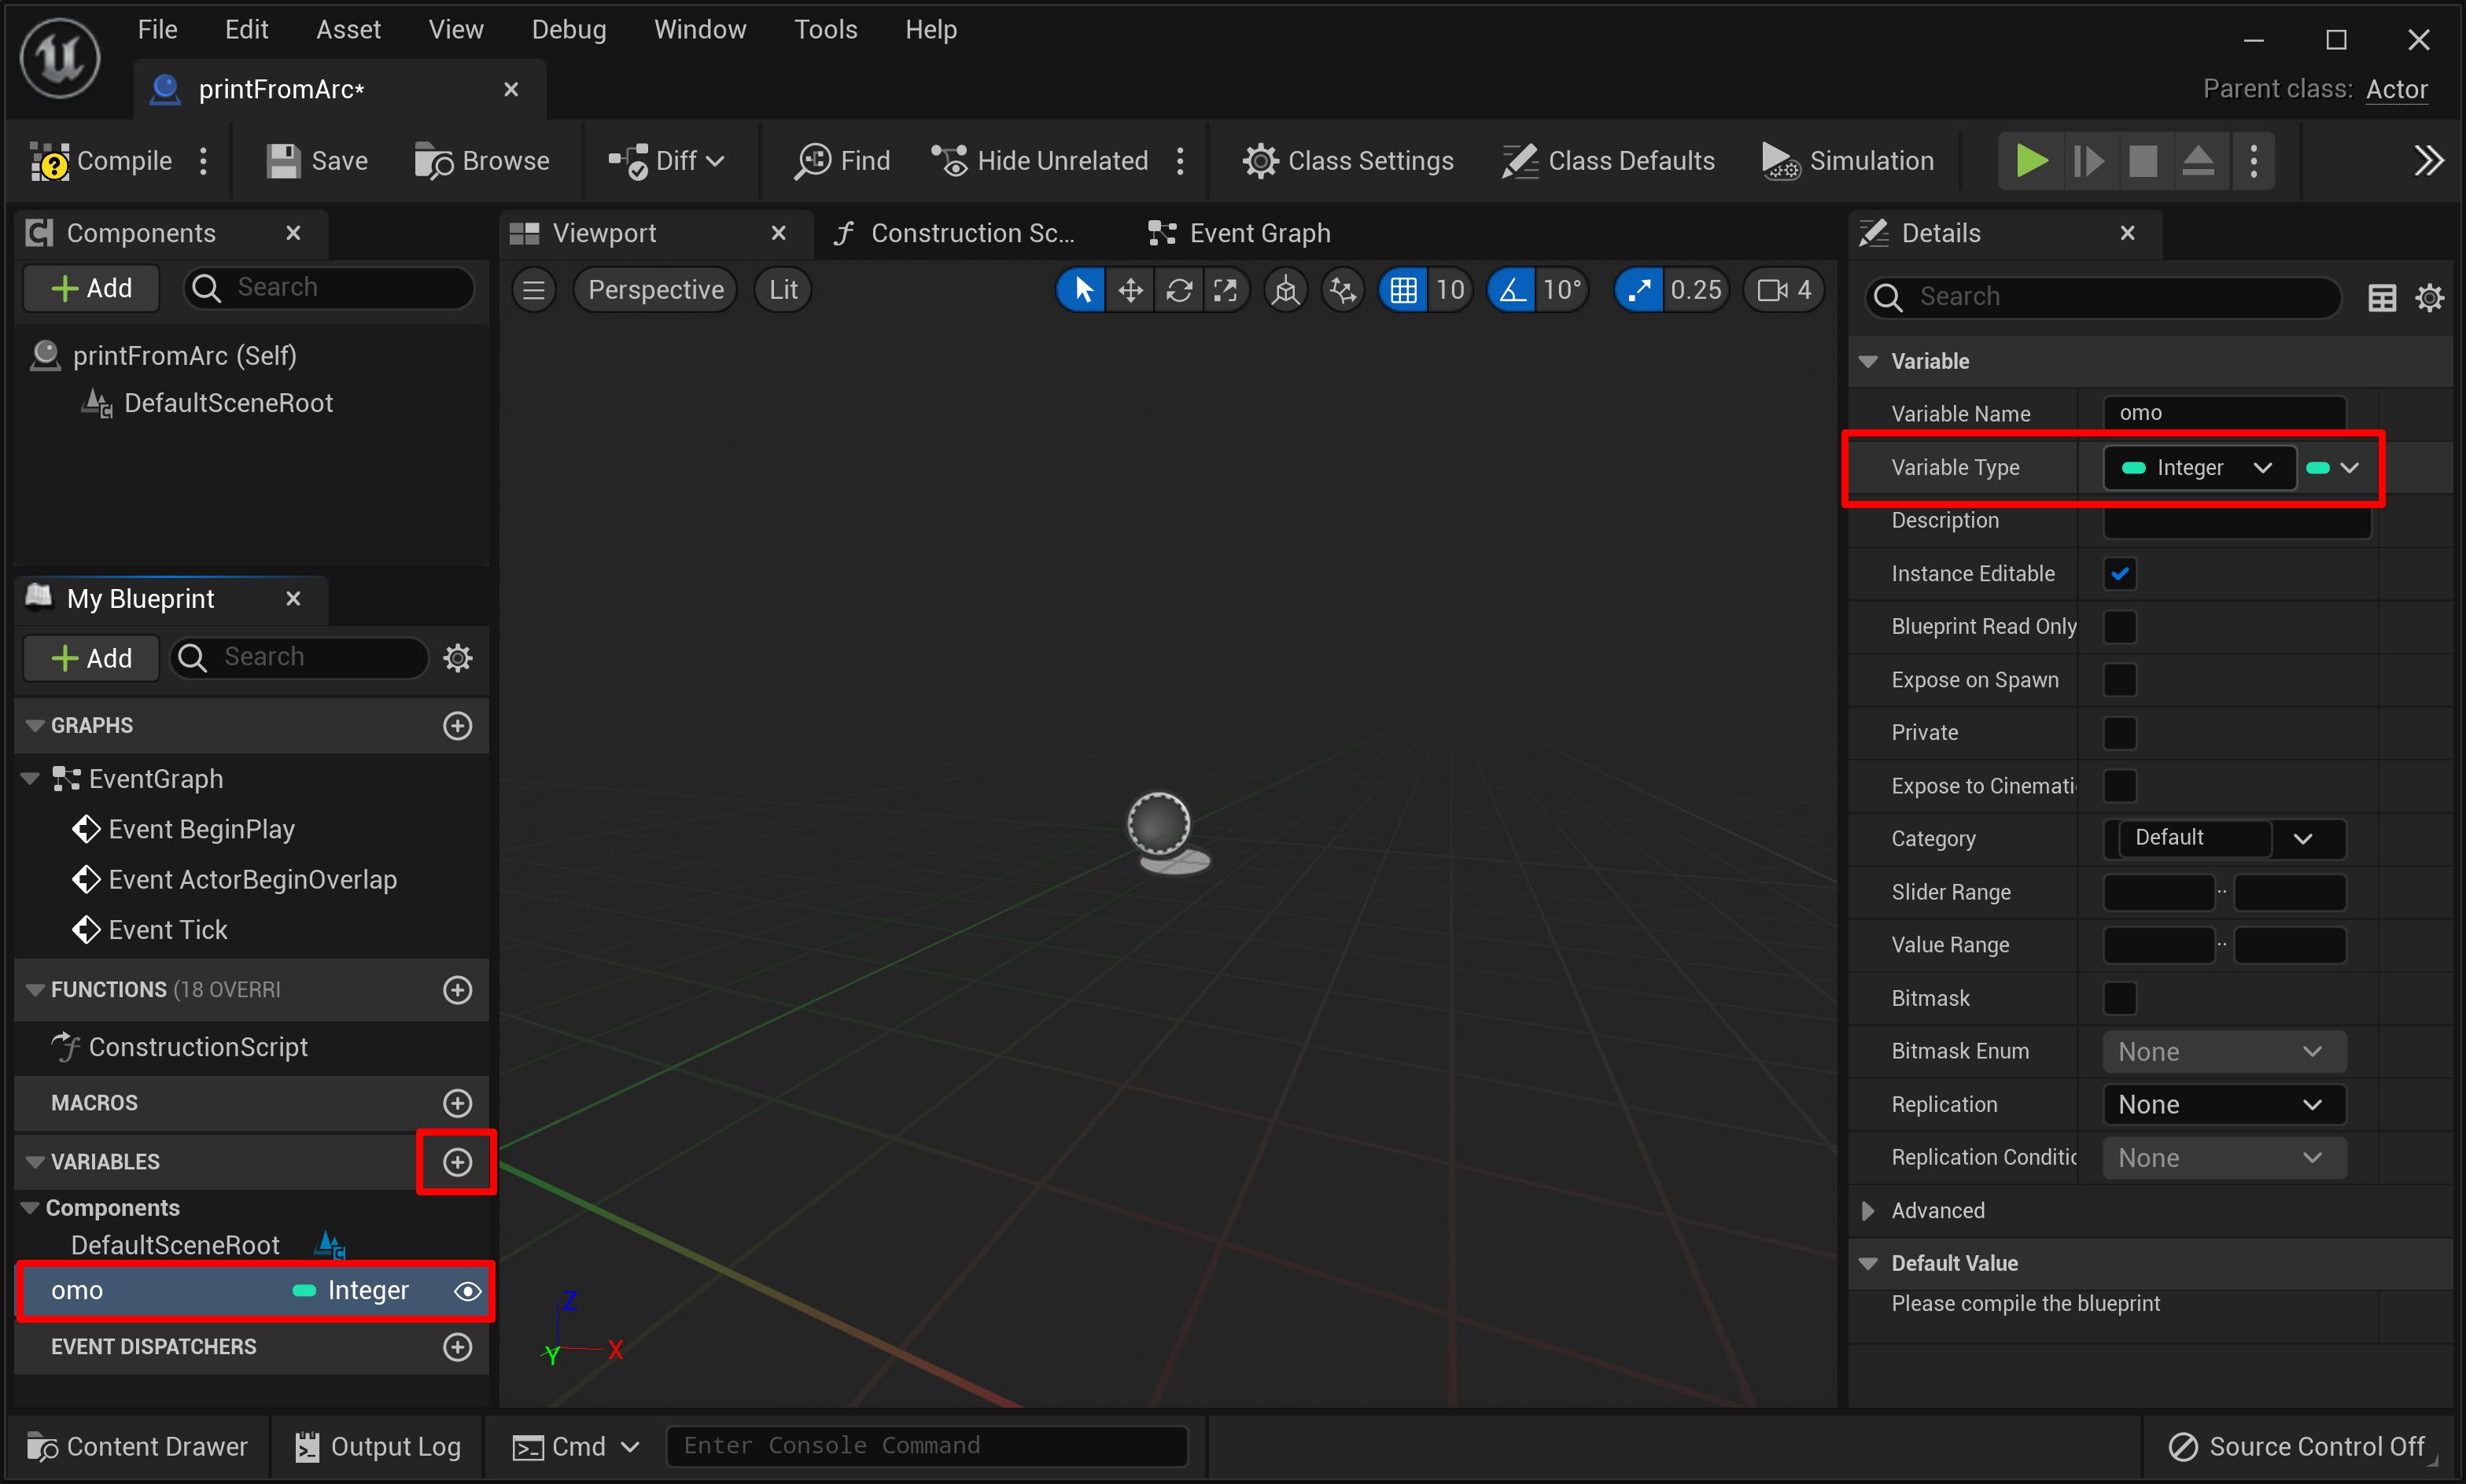
Task: Switch to Construction Script tab
Action: tap(965, 230)
